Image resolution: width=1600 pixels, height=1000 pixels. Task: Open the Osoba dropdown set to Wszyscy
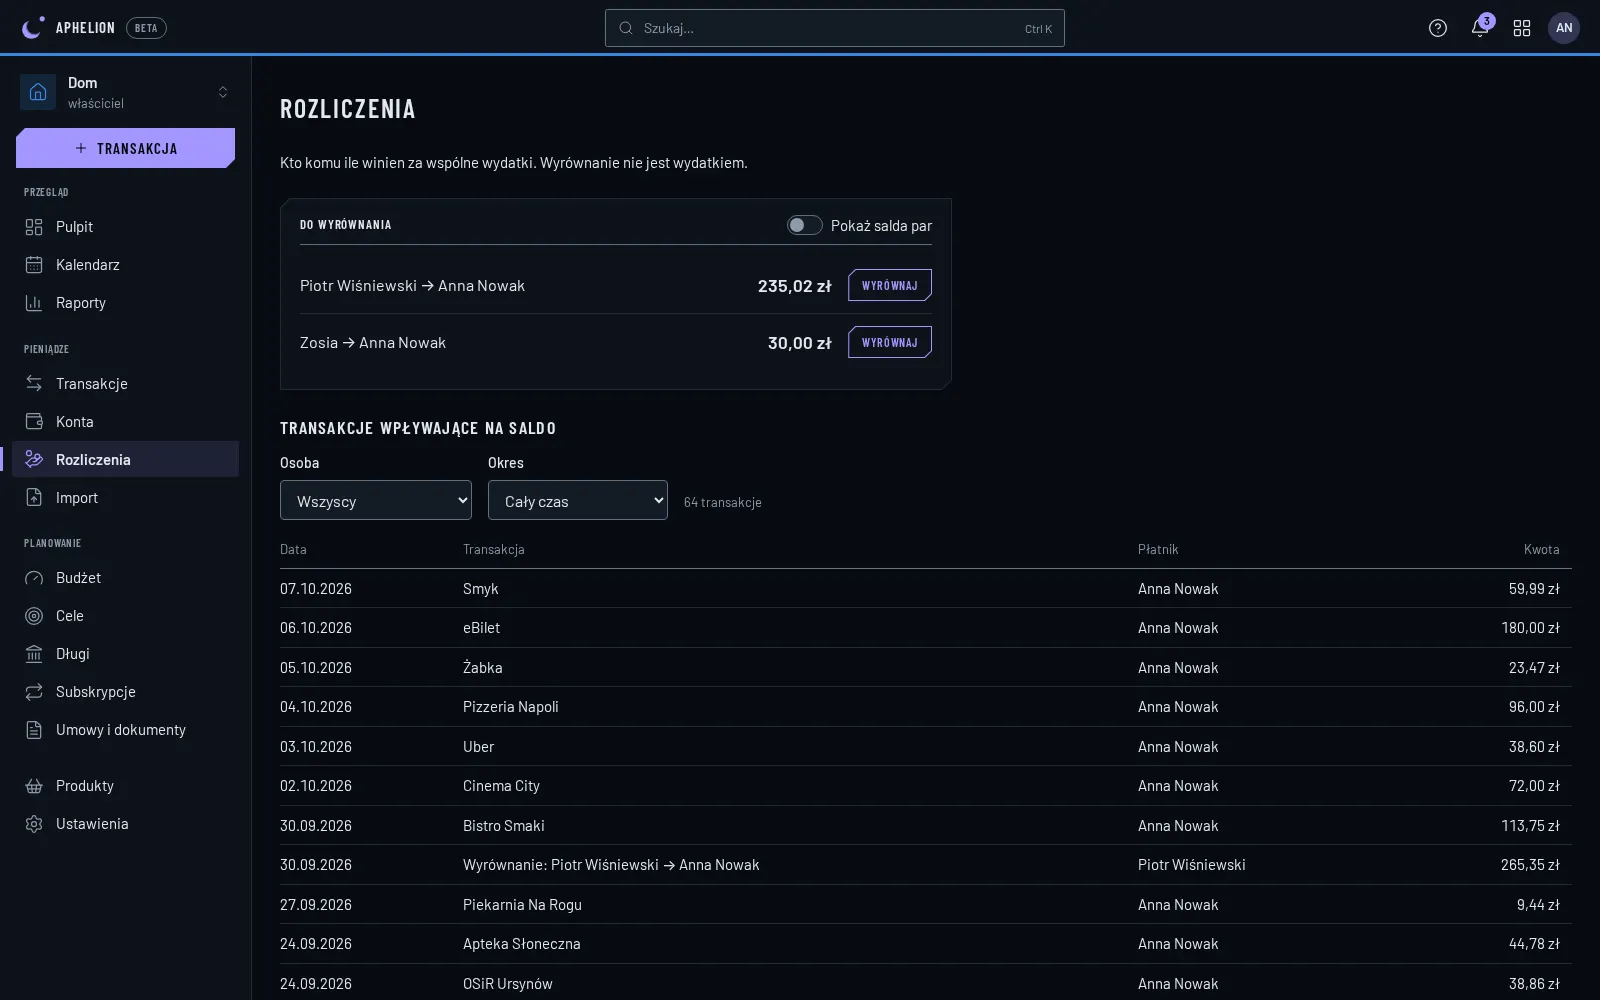376,500
